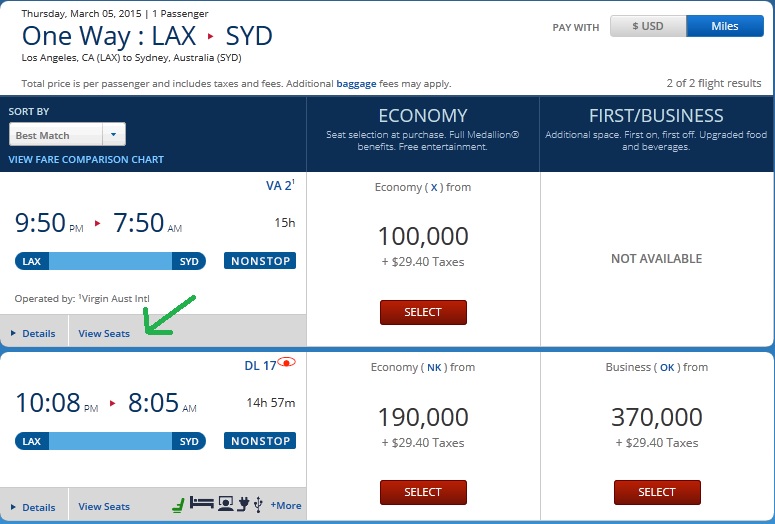Open the View Fare Comparison Chart link
This screenshot has height=524, width=775.
[x=86, y=160]
